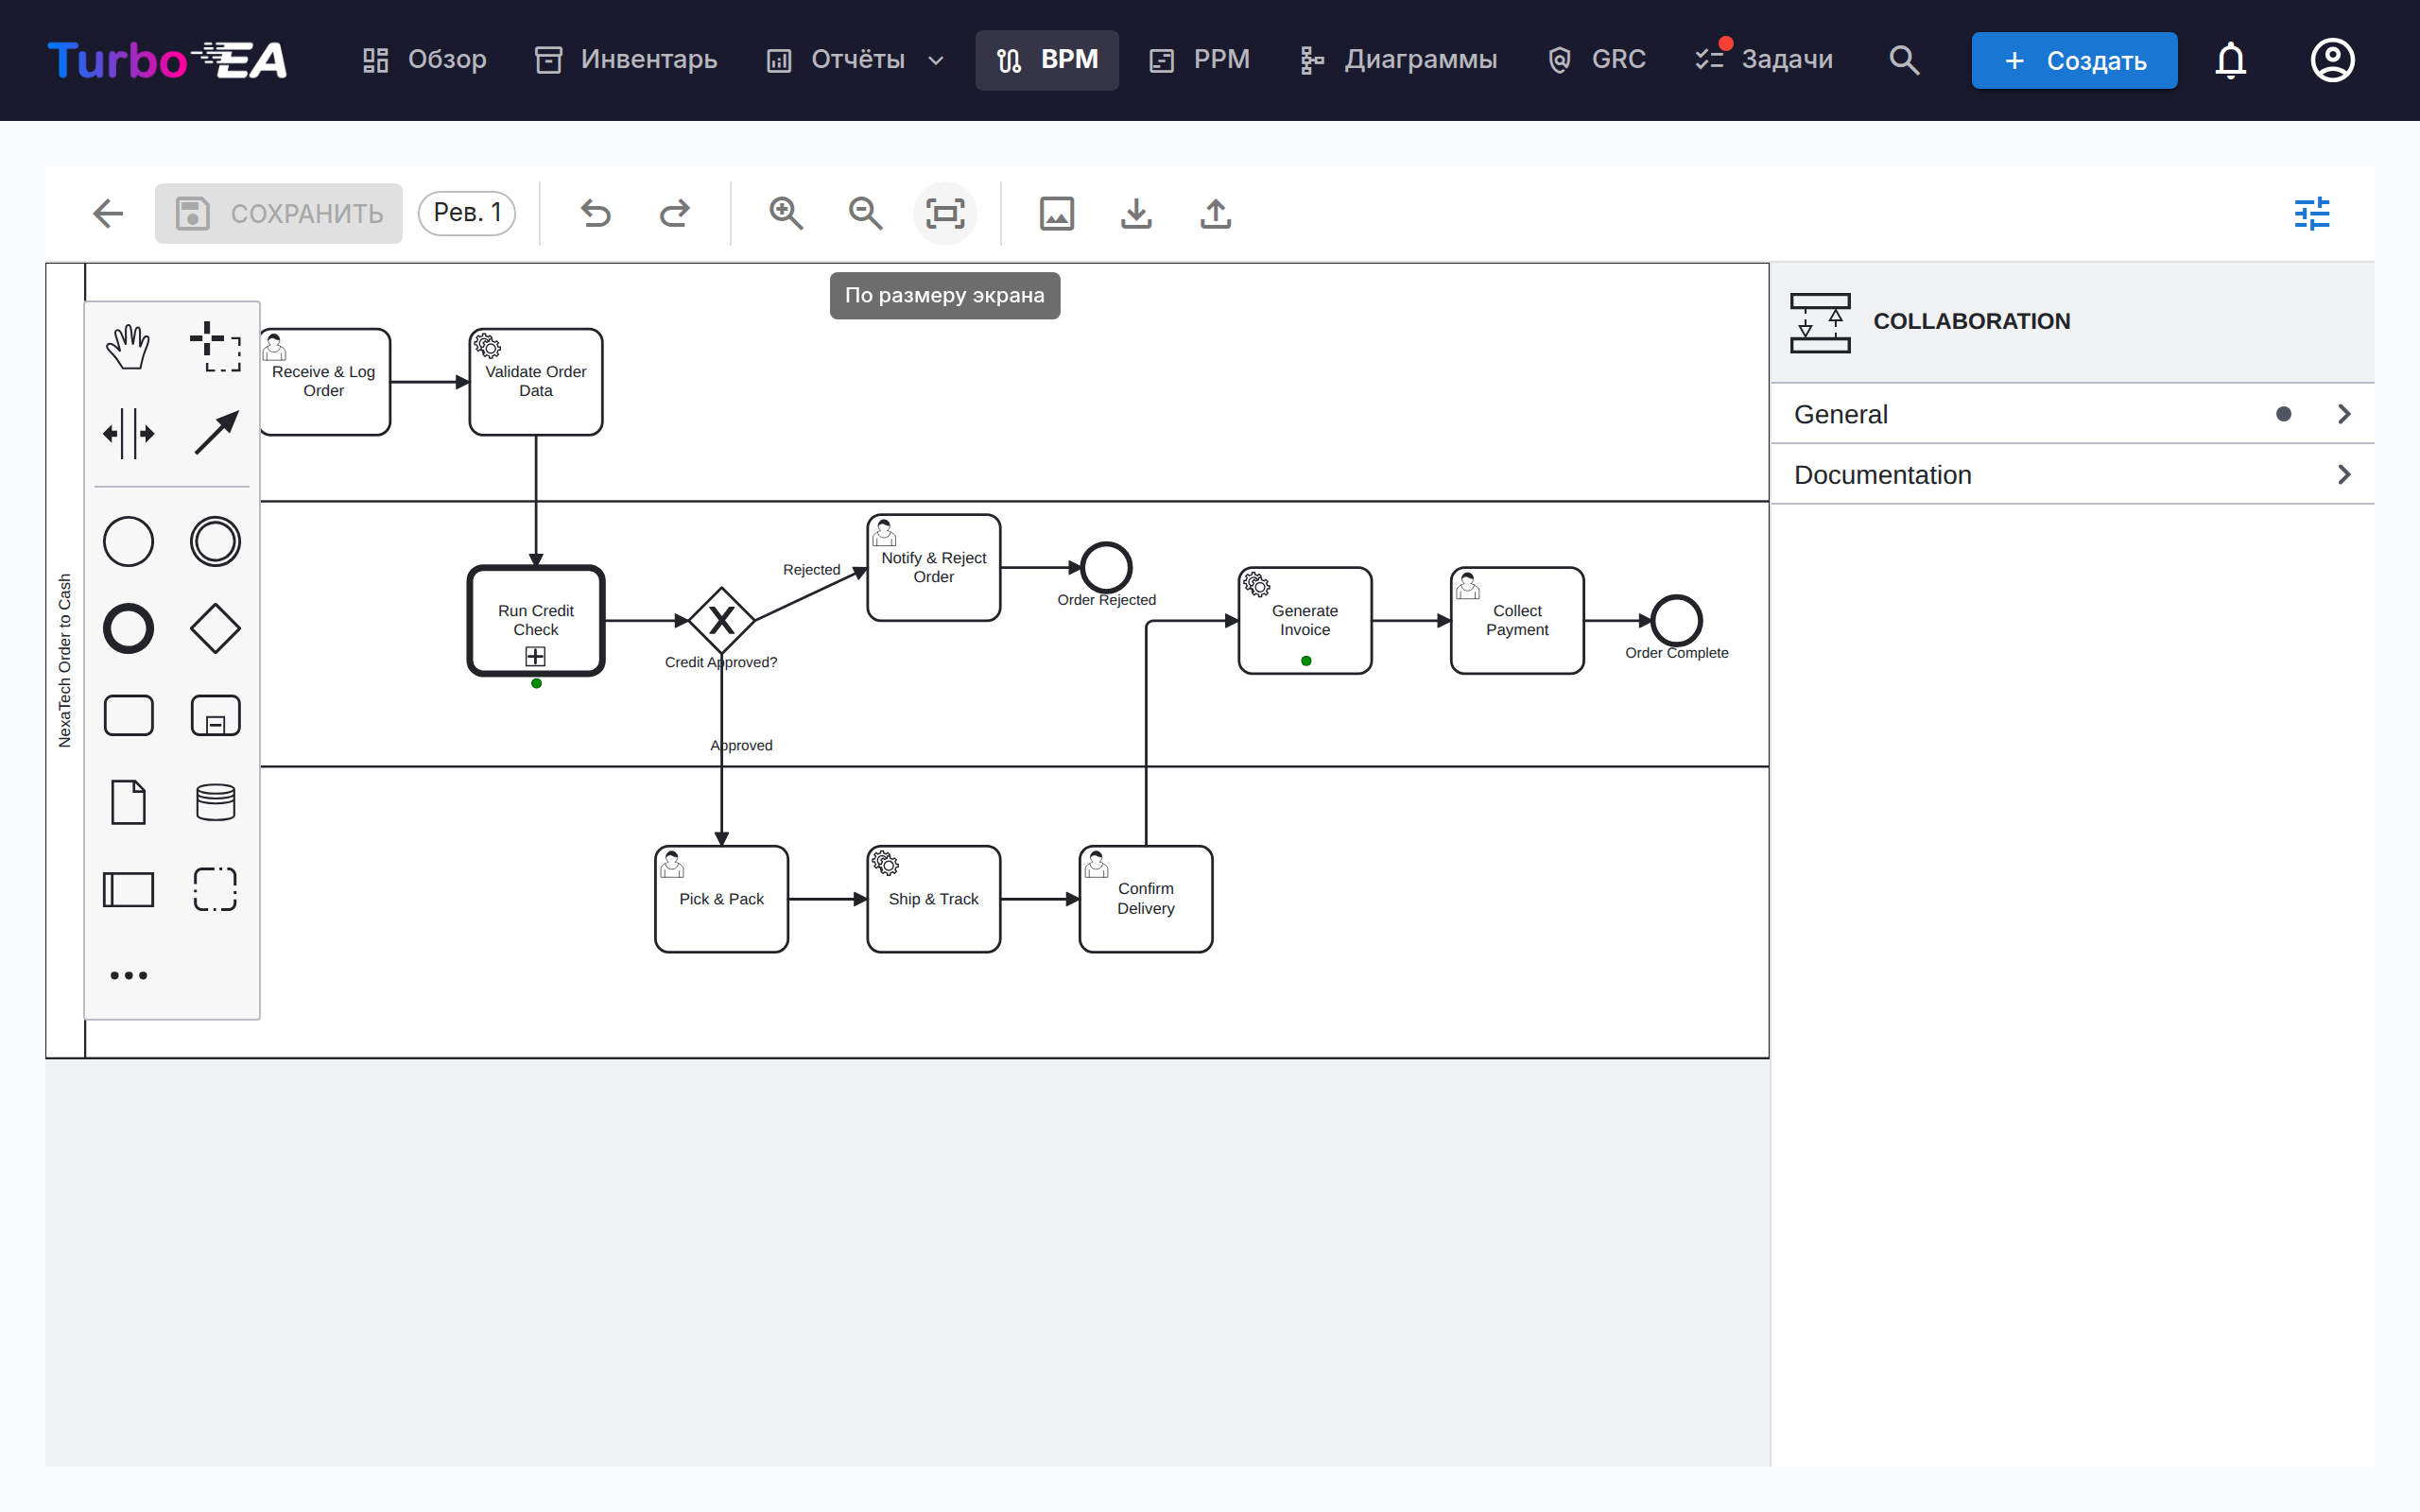
Task: Activate the create/remove space tool
Action: point(128,434)
